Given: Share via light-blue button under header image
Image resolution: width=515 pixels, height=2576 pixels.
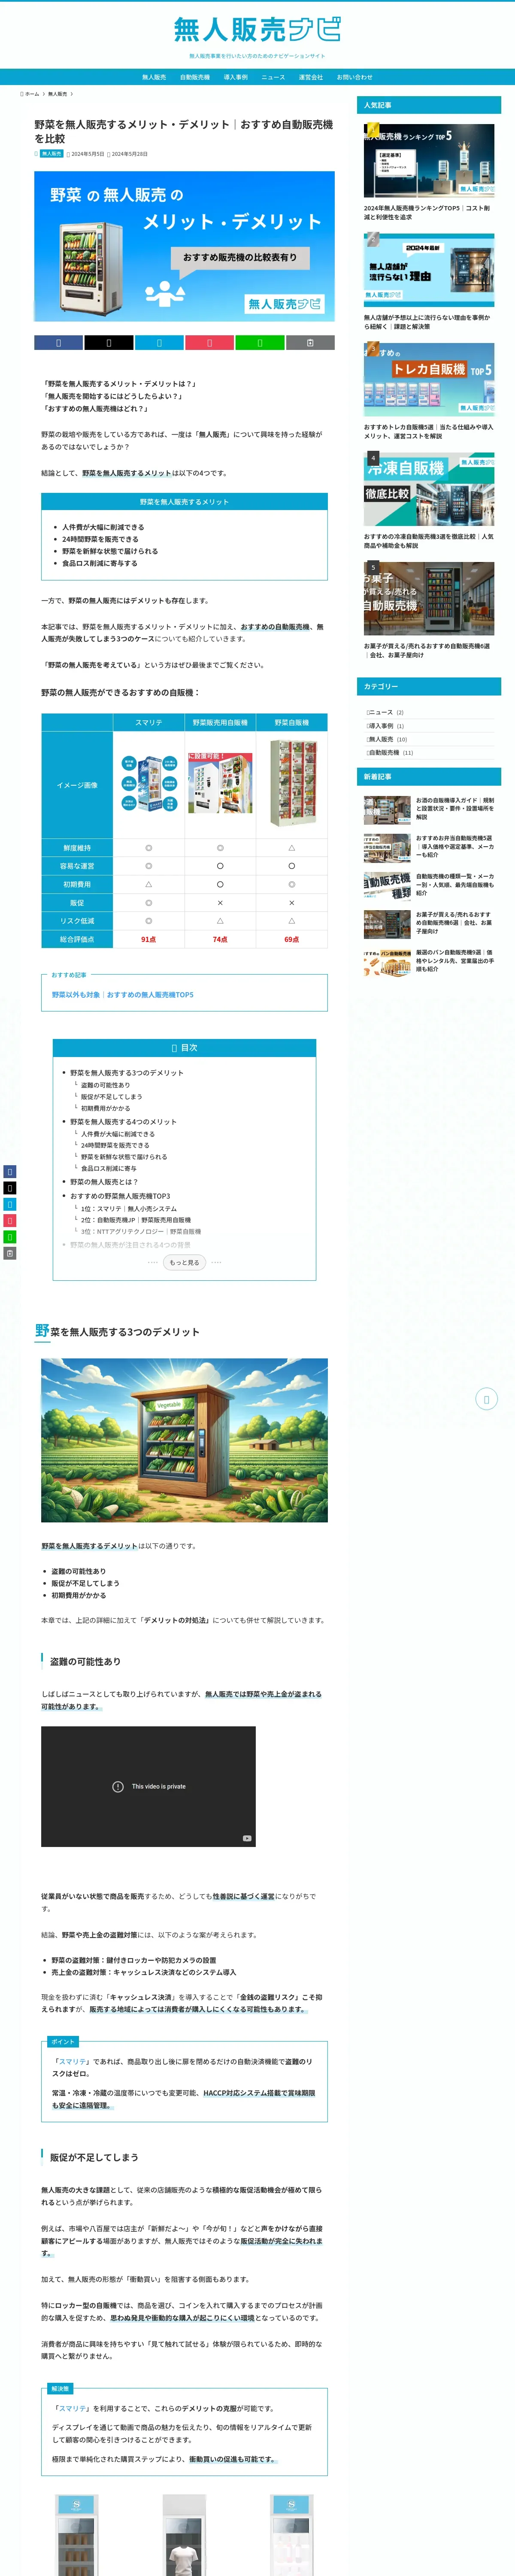Looking at the screenshot, I should (x=159, y=343).
